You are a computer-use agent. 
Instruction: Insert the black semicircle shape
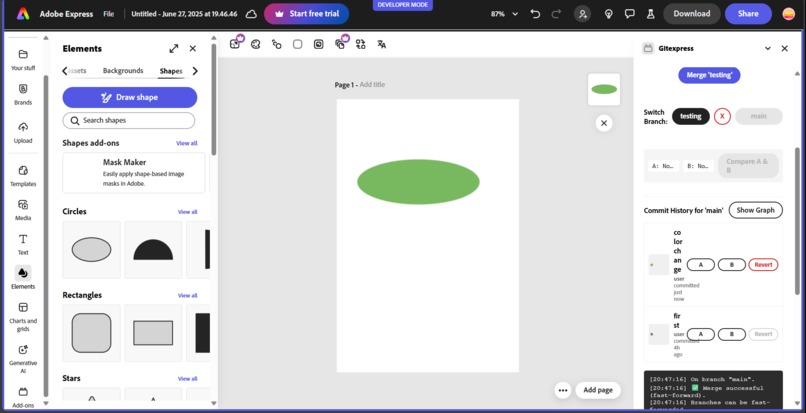tap(153, 249)
